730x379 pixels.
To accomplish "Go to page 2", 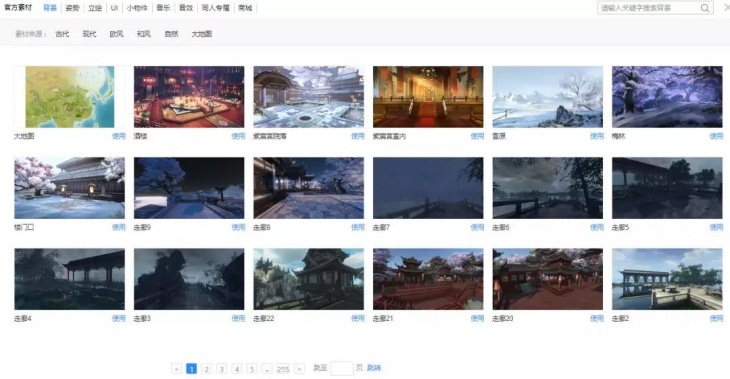I will (x=206, y=369).
